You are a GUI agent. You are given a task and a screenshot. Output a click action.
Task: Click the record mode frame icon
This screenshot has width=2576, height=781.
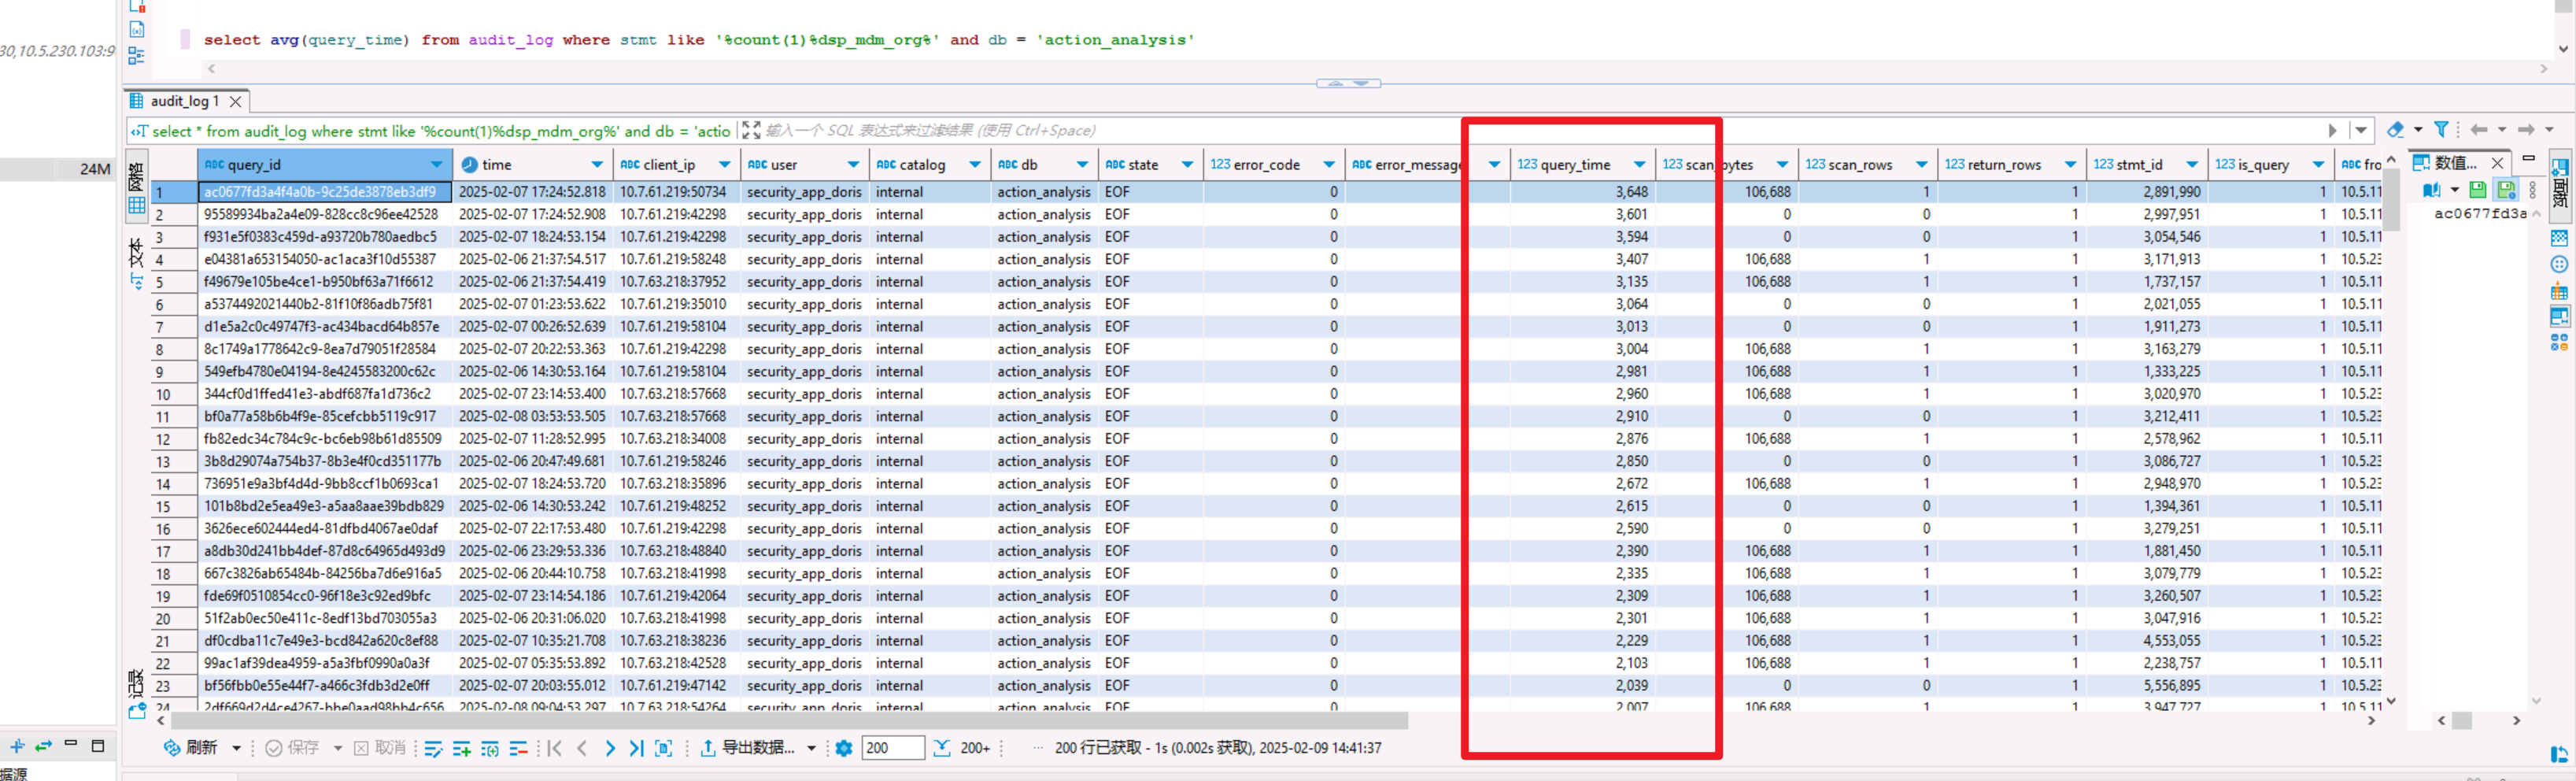663,748
